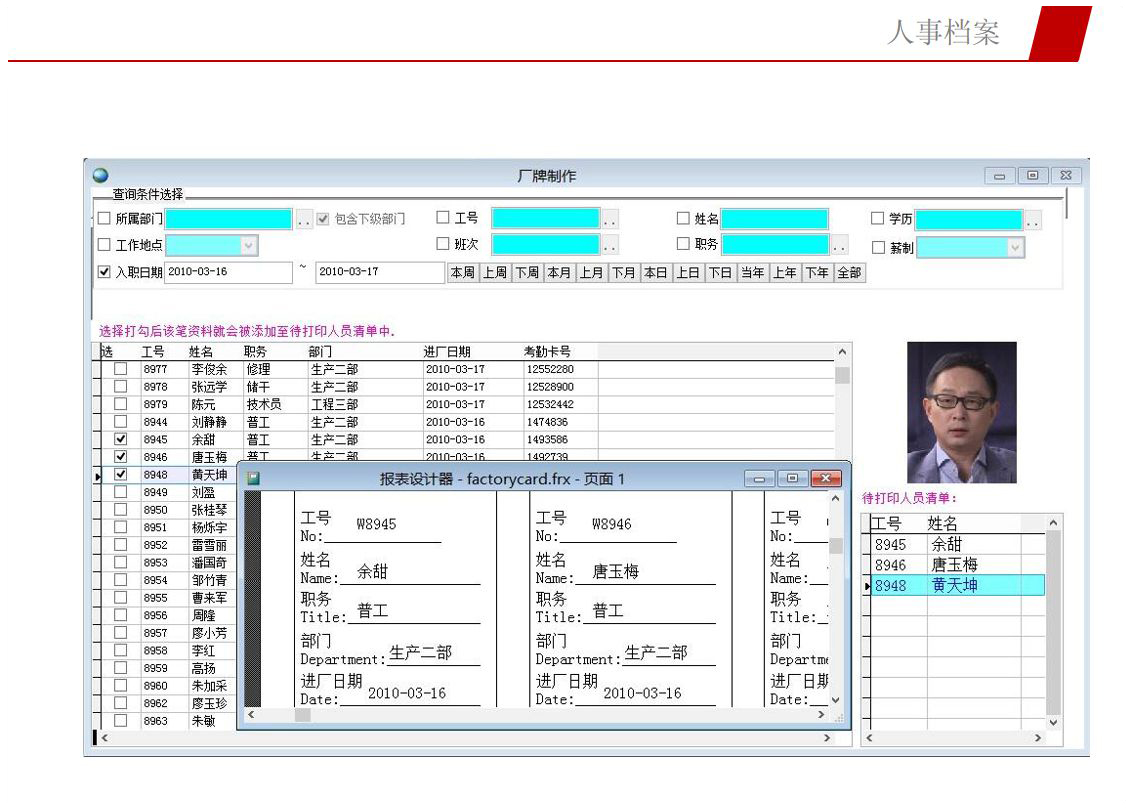Click the 进厂日期 column header
The width and height of the screenshot is (1131, 810).
coord(447,352)
